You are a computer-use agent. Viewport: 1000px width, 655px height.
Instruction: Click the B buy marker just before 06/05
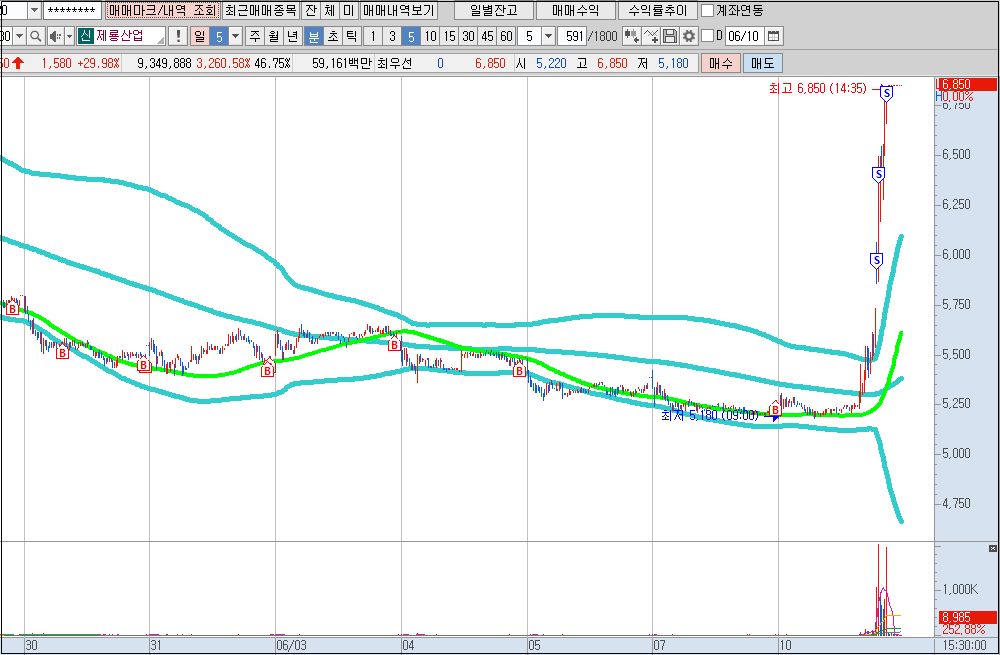coord(520,371)
